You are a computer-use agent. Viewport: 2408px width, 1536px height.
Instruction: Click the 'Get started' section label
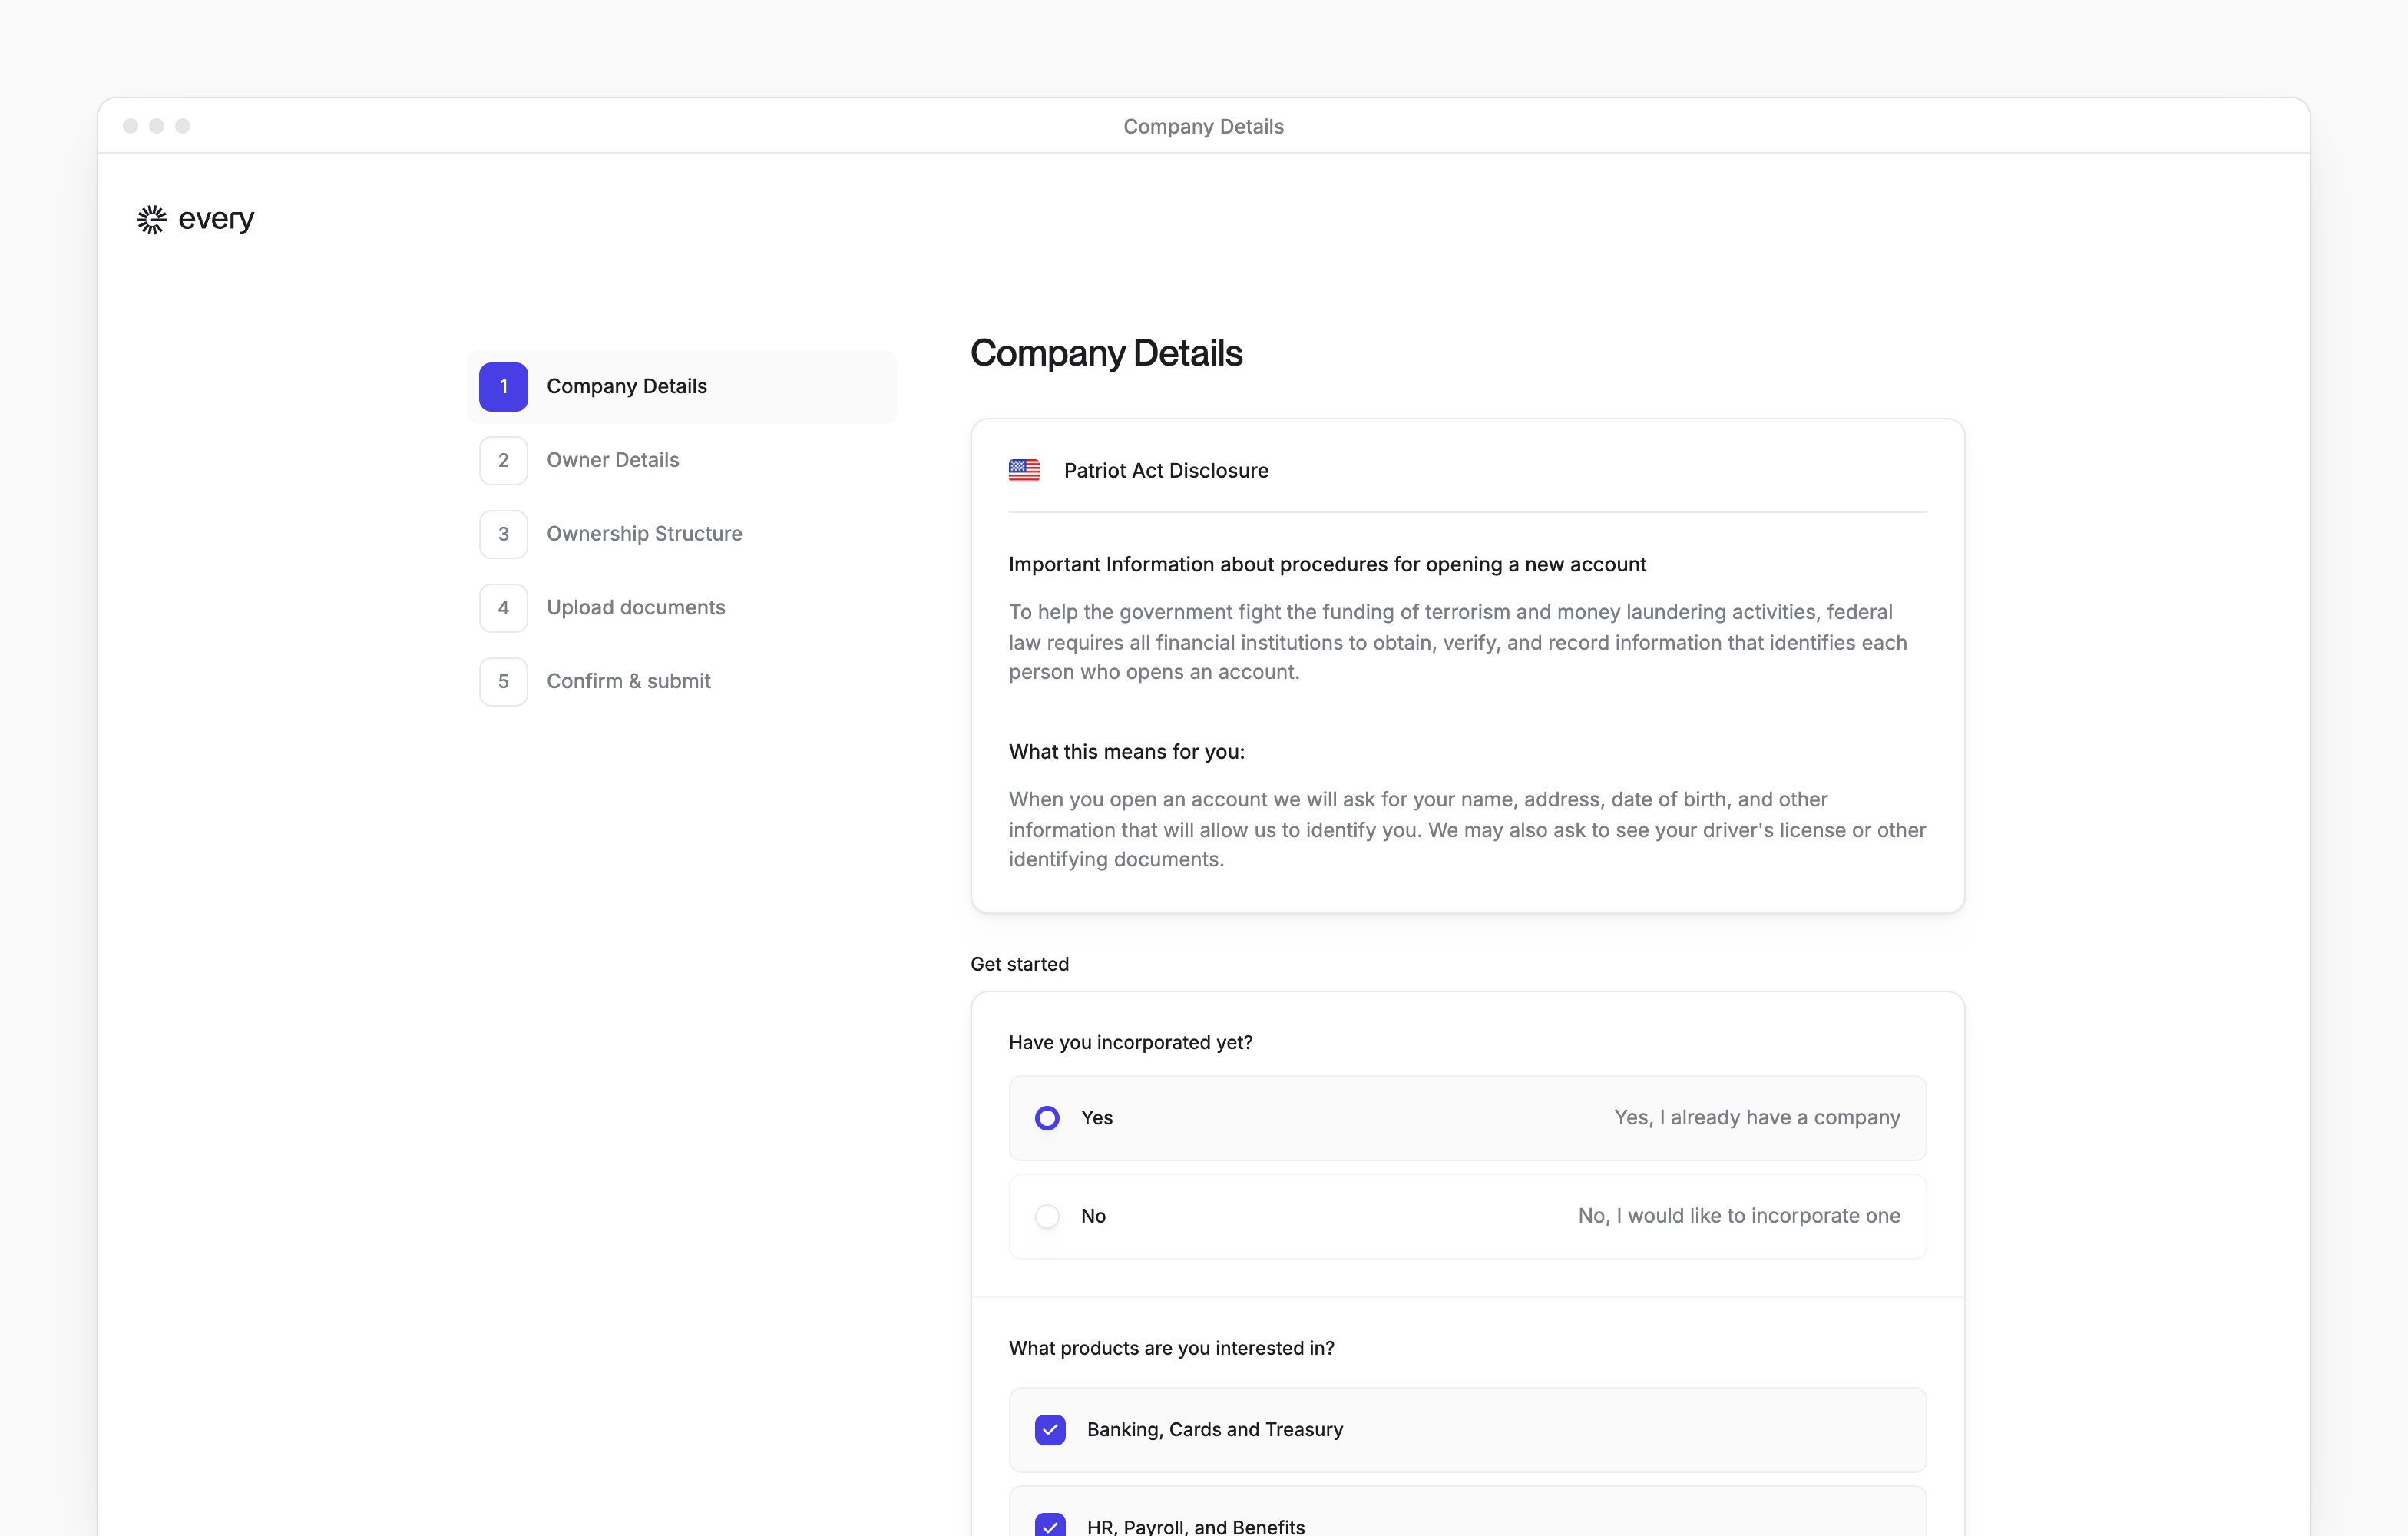1019,964
